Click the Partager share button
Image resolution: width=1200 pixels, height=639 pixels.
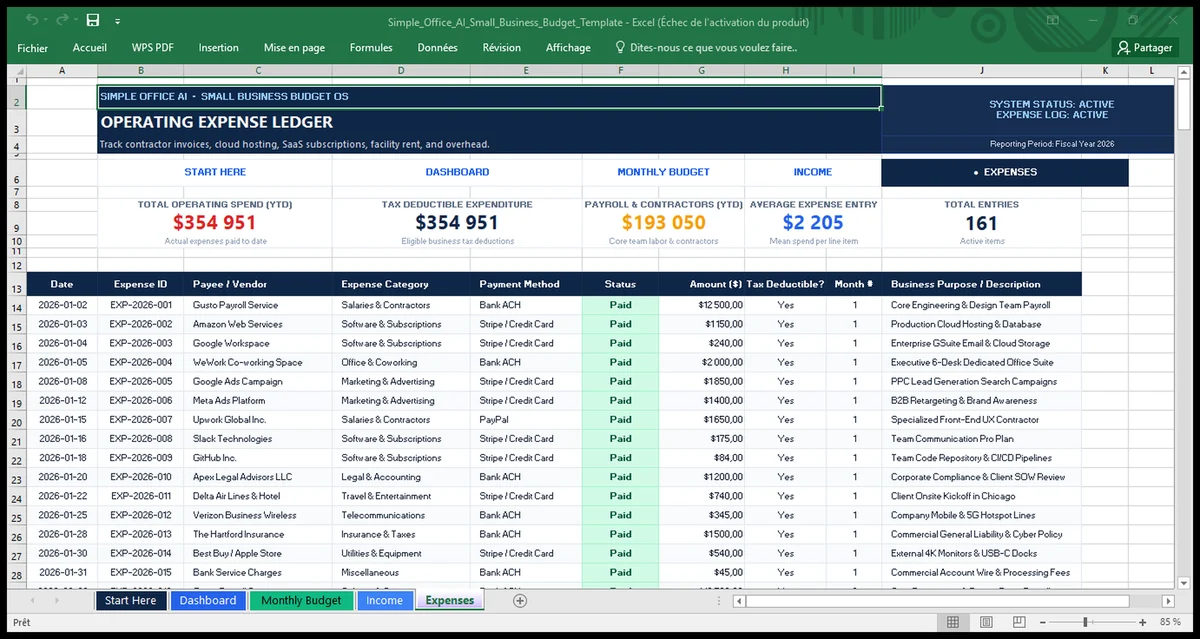coord(1145,47)
